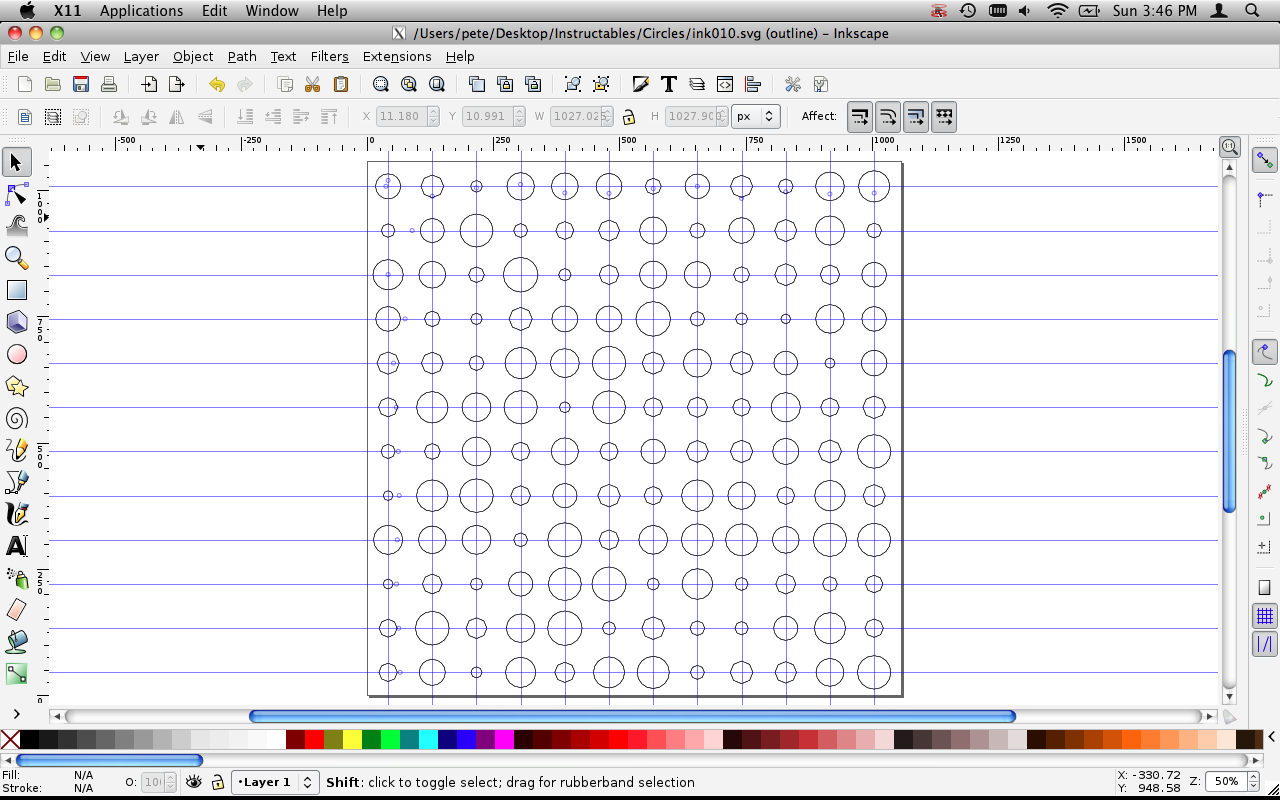Open the px units dropdown
This screenshot has height=800, width=1280.
point(755,117)
